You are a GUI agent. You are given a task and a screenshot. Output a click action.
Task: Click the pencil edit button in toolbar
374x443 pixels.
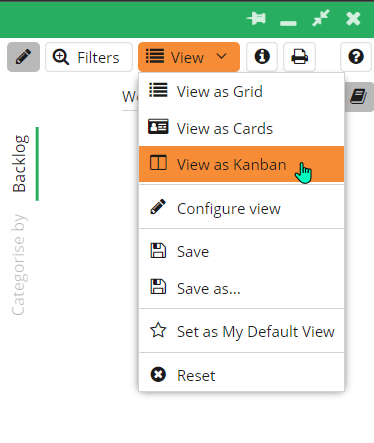pyautogui.click(x=23, y=57)
